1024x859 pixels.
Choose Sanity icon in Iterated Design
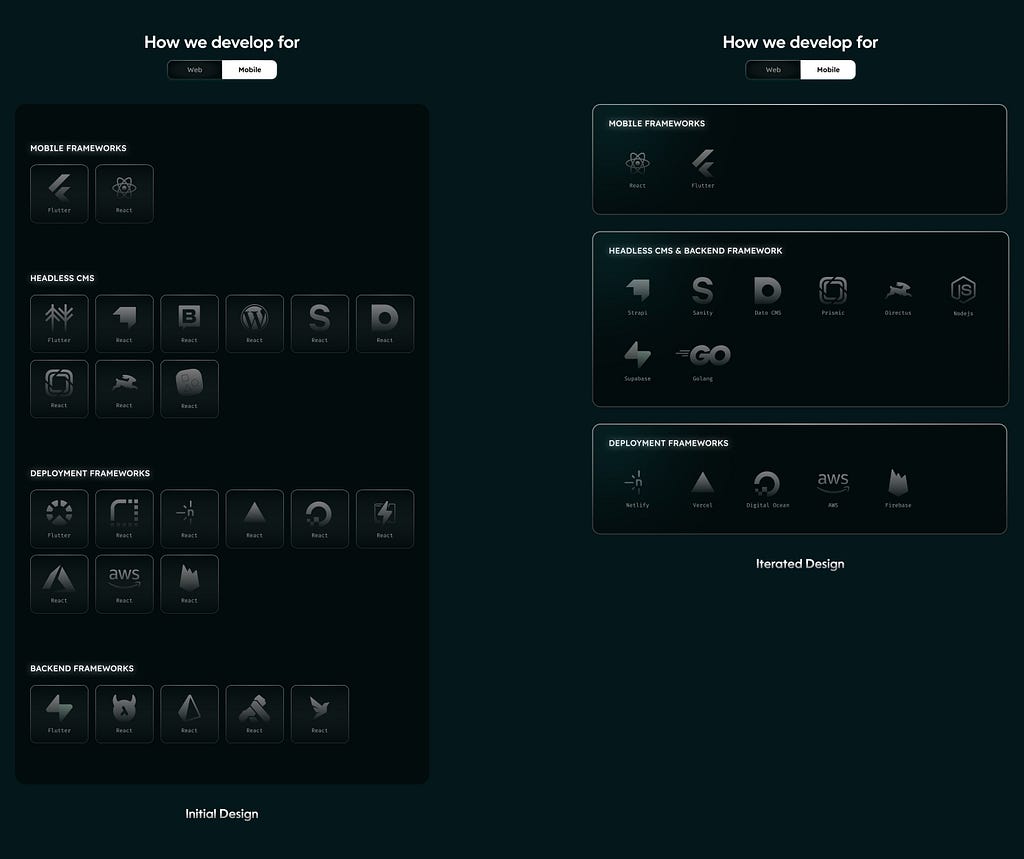[x=703, y=290]
